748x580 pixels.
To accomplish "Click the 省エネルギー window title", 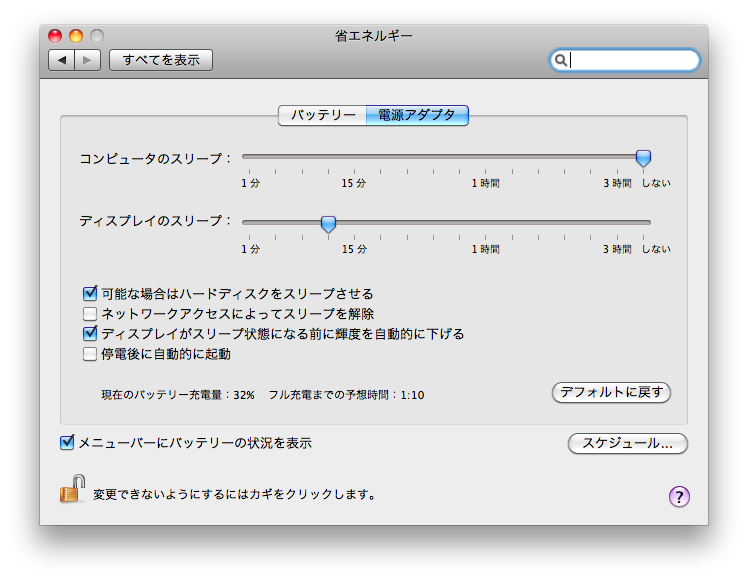I will pyautogui.click(x=374, y=36).
